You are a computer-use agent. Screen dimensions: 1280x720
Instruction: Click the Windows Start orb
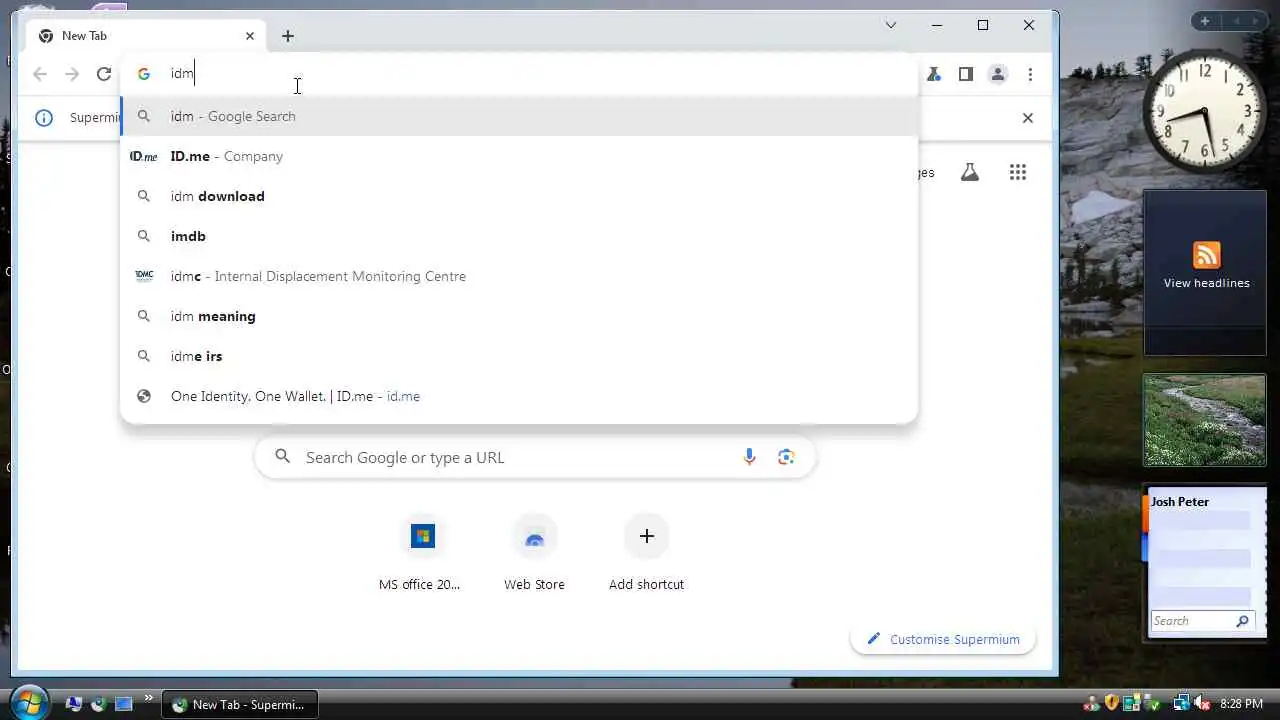(28, 702)
